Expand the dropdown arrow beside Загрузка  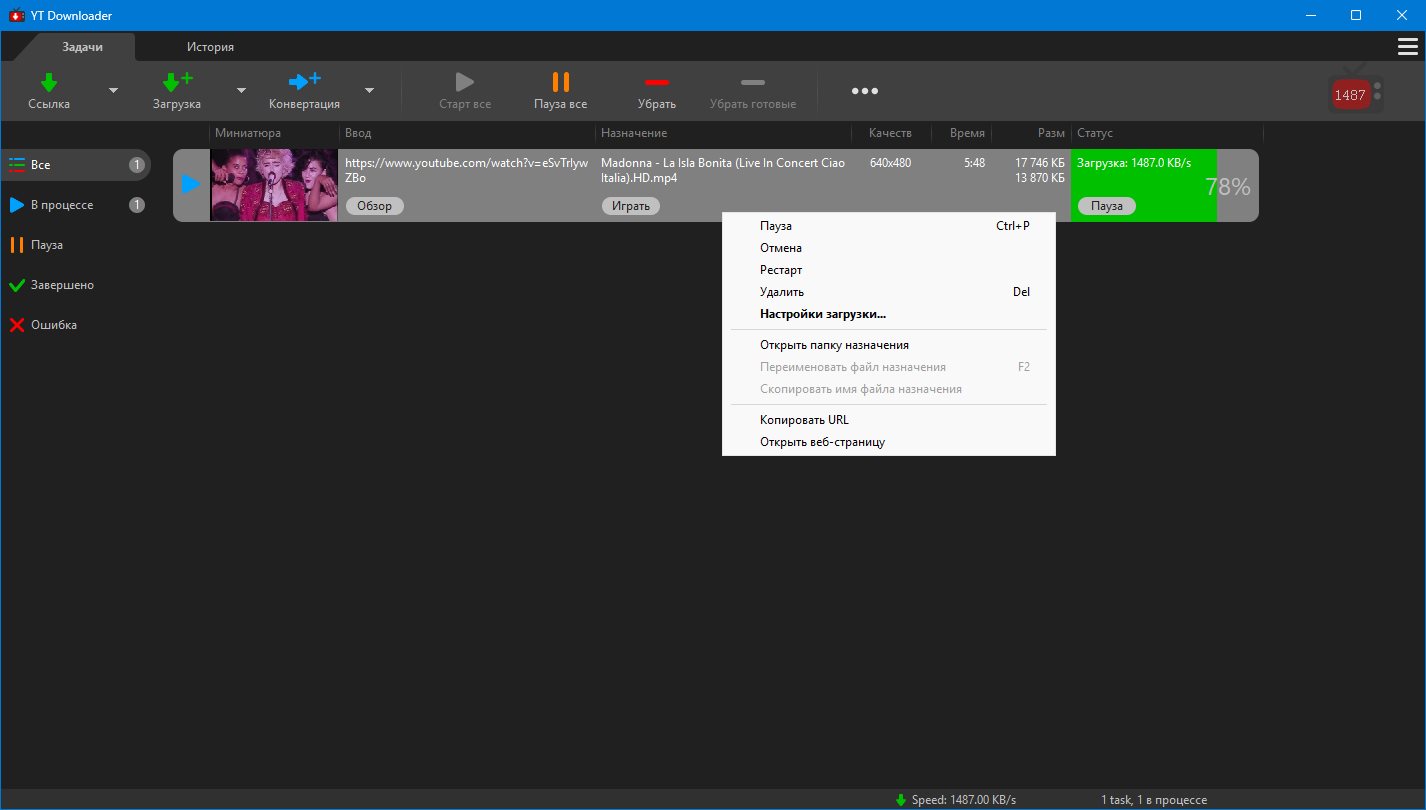241,91
